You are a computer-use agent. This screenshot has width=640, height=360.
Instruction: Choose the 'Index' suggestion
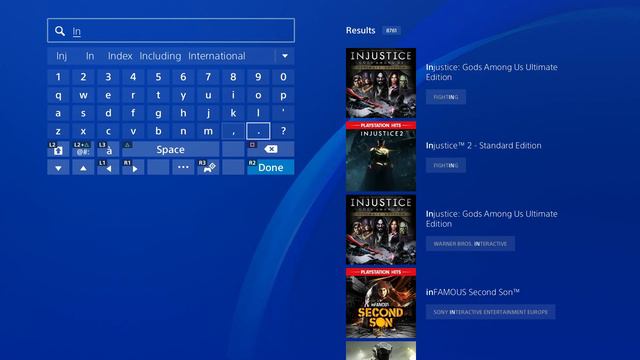pos(120,56)
